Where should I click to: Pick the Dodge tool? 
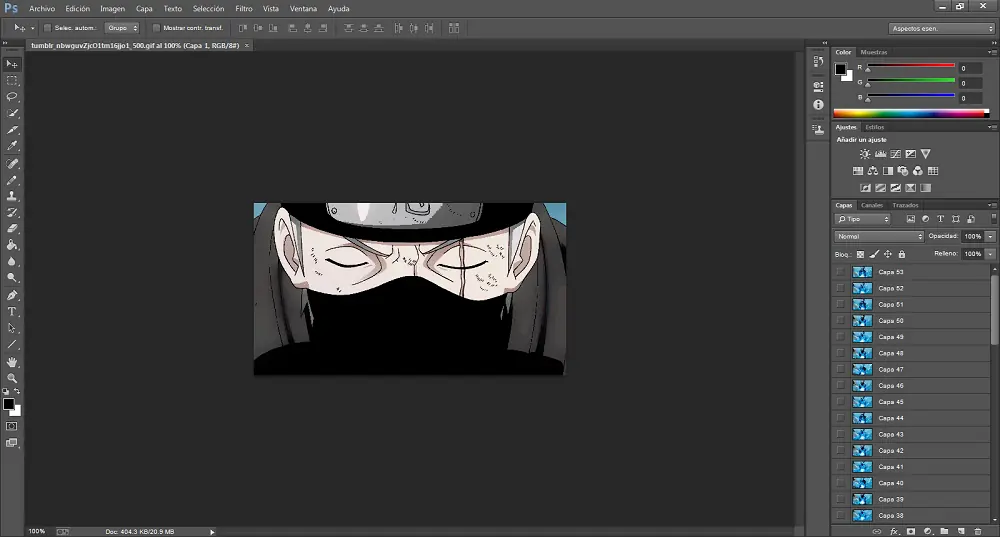click(12, 277)
